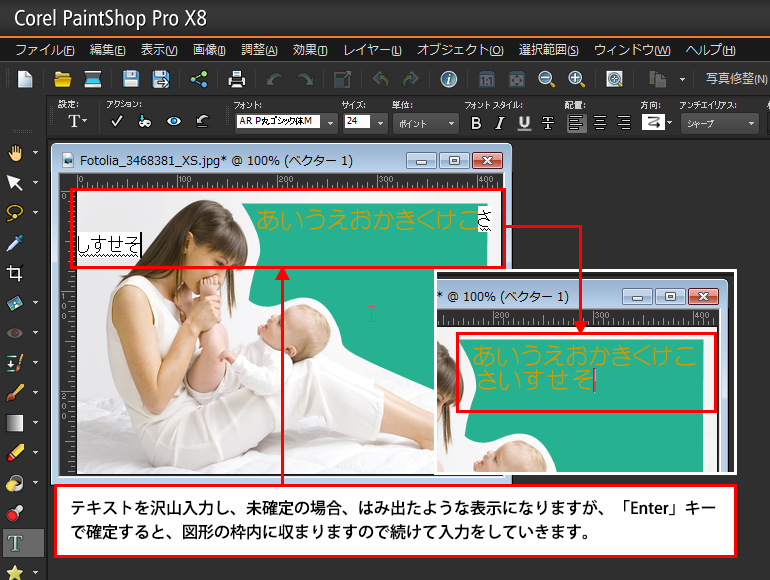Select the Paint Brush tool

click(15, 393)
